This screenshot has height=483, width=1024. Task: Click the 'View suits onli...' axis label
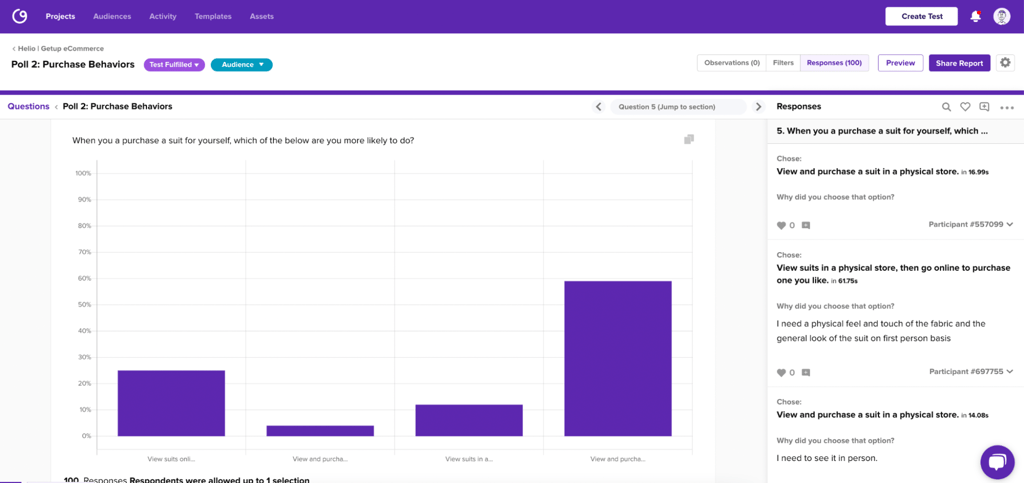pyautogui.click(x=171, y=459)
